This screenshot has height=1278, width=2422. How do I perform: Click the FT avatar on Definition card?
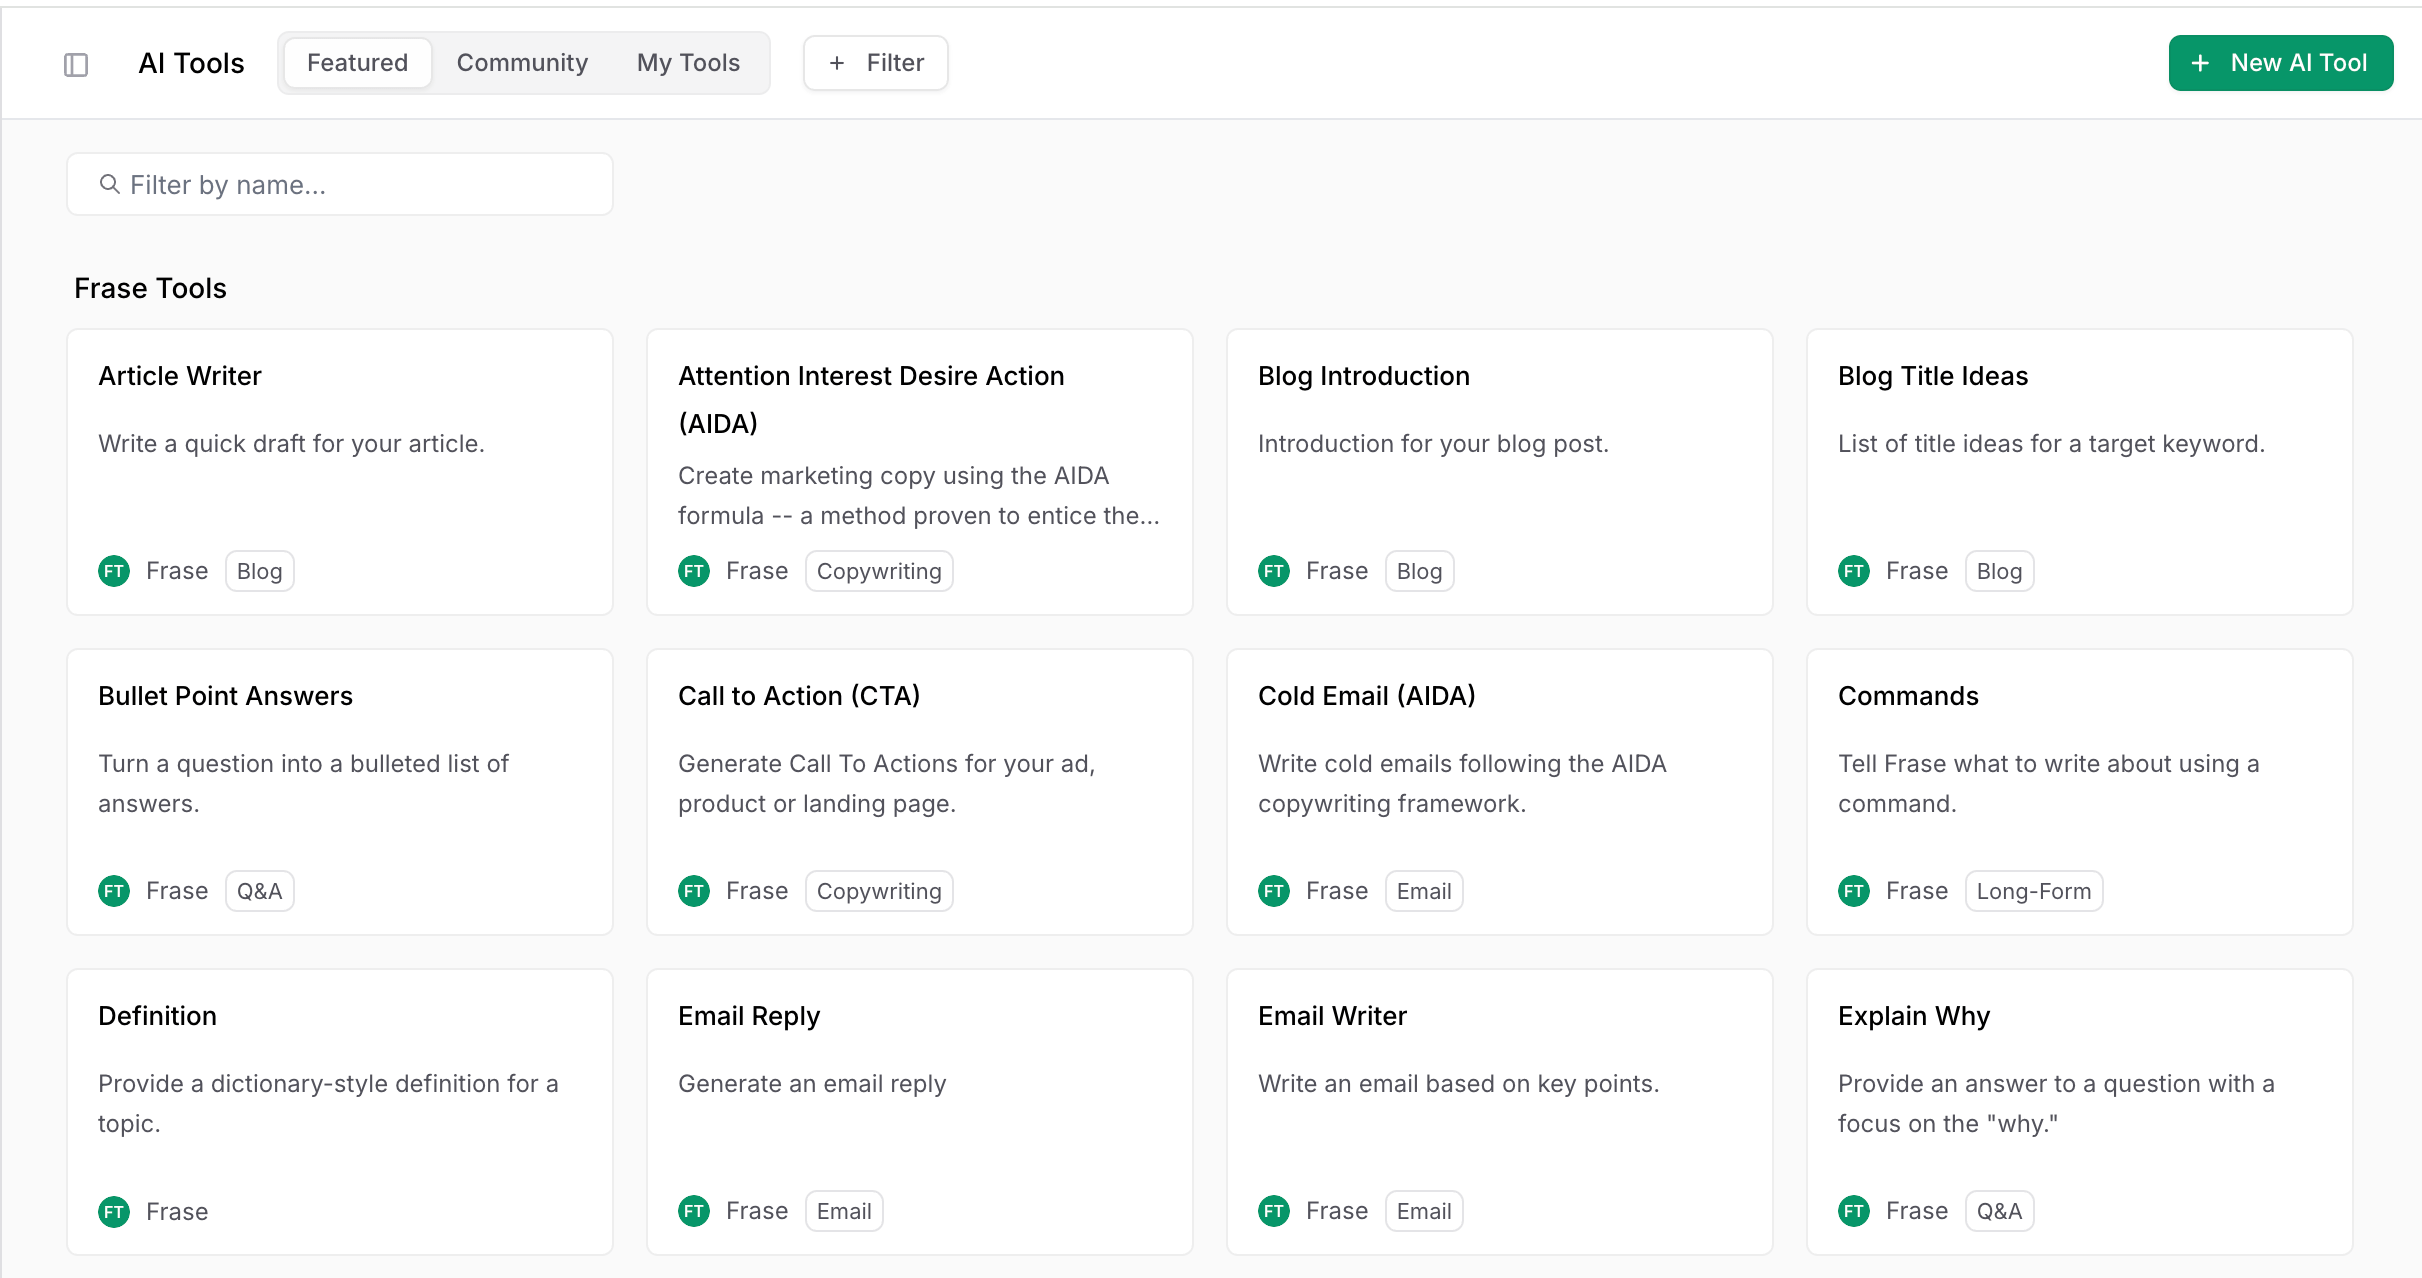[114, 1212]
